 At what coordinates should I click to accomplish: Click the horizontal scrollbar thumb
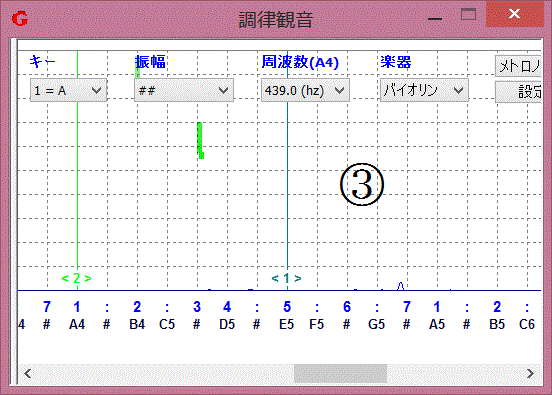point(340,374)
